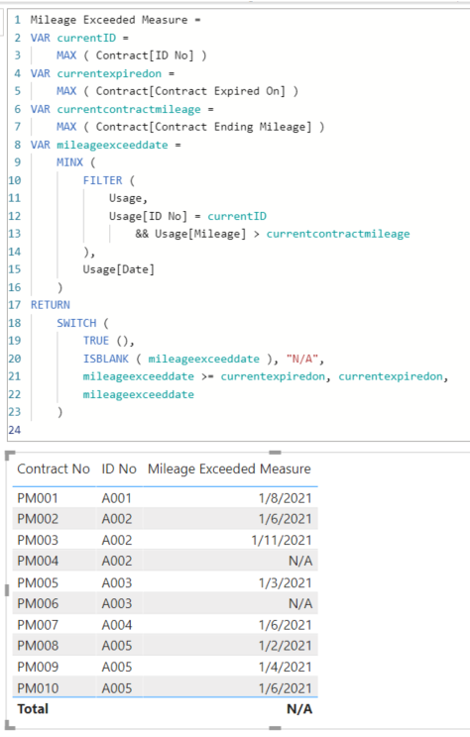Click the Usage, table reference line 11
Image resolution: width=470 pixels, height=737 pixels.
pyautogui.click(x=128, y=198)
